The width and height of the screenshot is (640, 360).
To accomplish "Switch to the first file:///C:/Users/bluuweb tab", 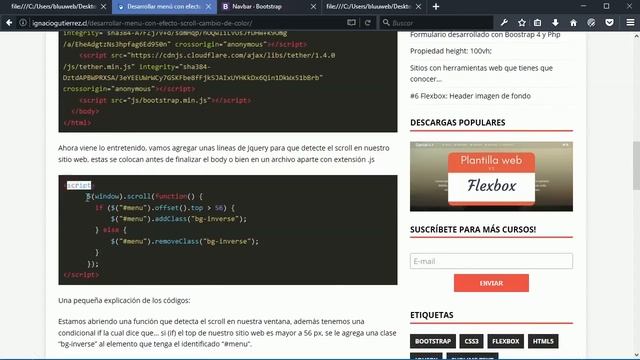I will pos(56,7).
